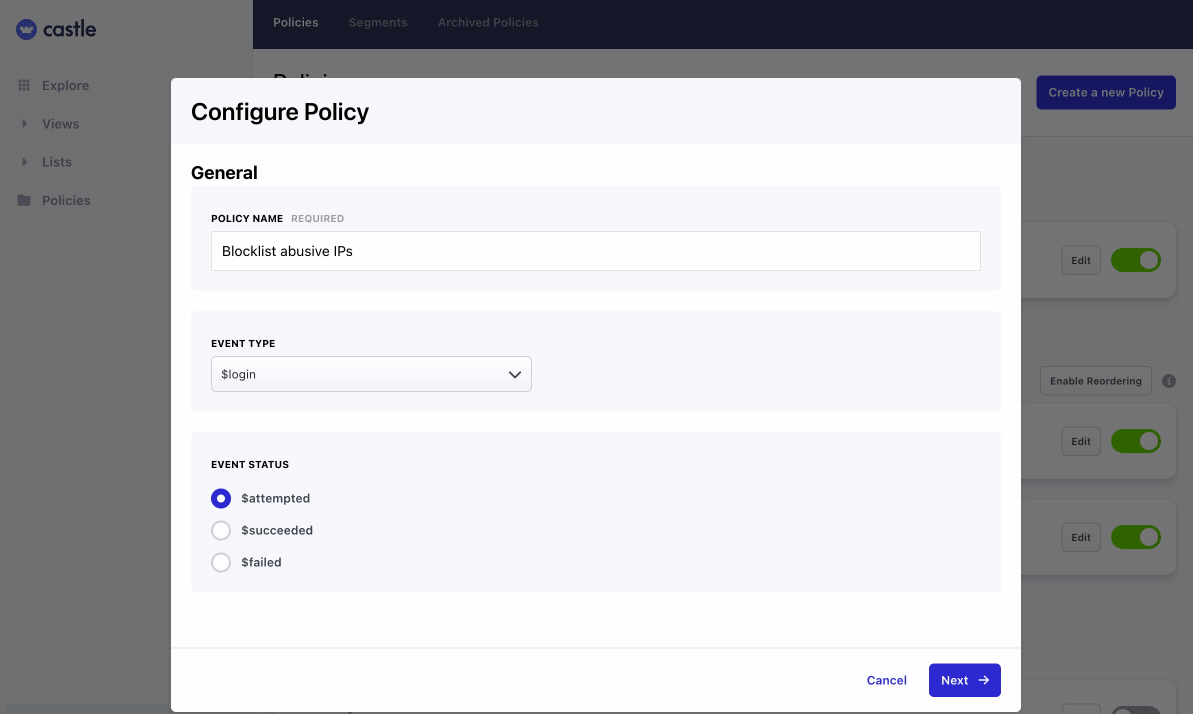Toggle the third green policy switch

click(1135, 537)
